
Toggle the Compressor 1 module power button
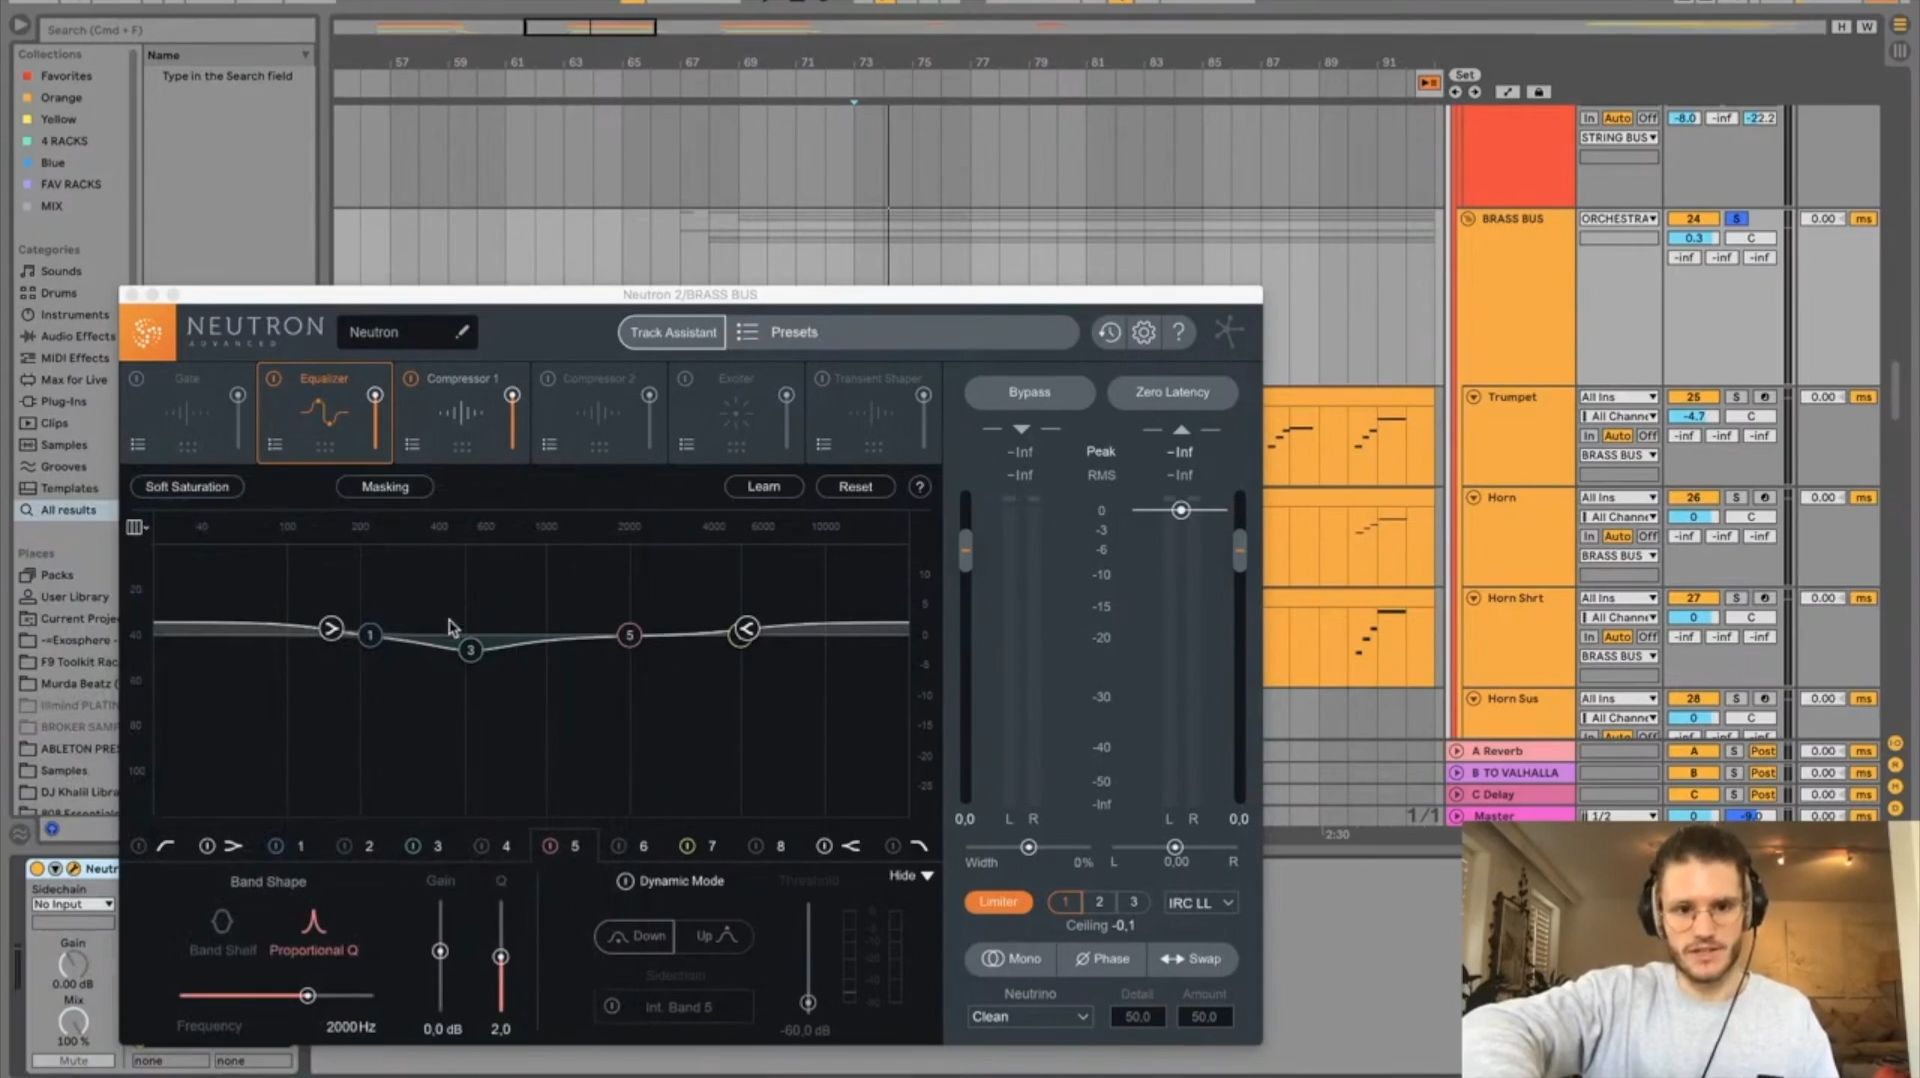point(410,379)
